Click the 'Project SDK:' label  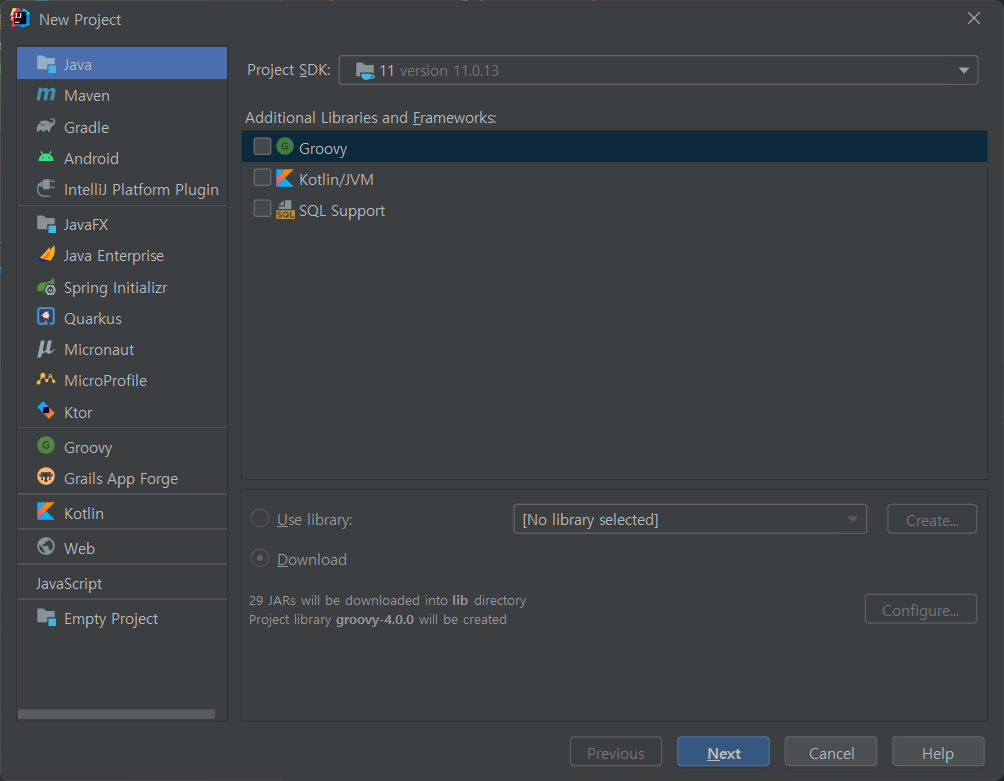coord(289,70)
